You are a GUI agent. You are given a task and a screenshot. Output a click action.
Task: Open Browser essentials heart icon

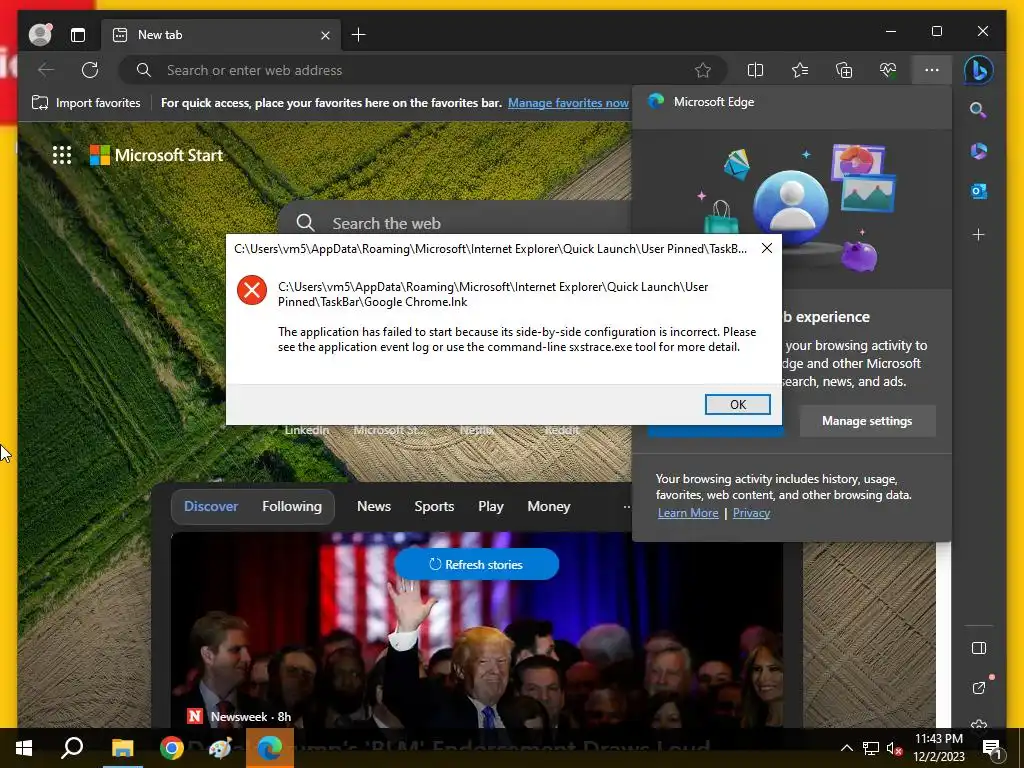pos(888,70)
